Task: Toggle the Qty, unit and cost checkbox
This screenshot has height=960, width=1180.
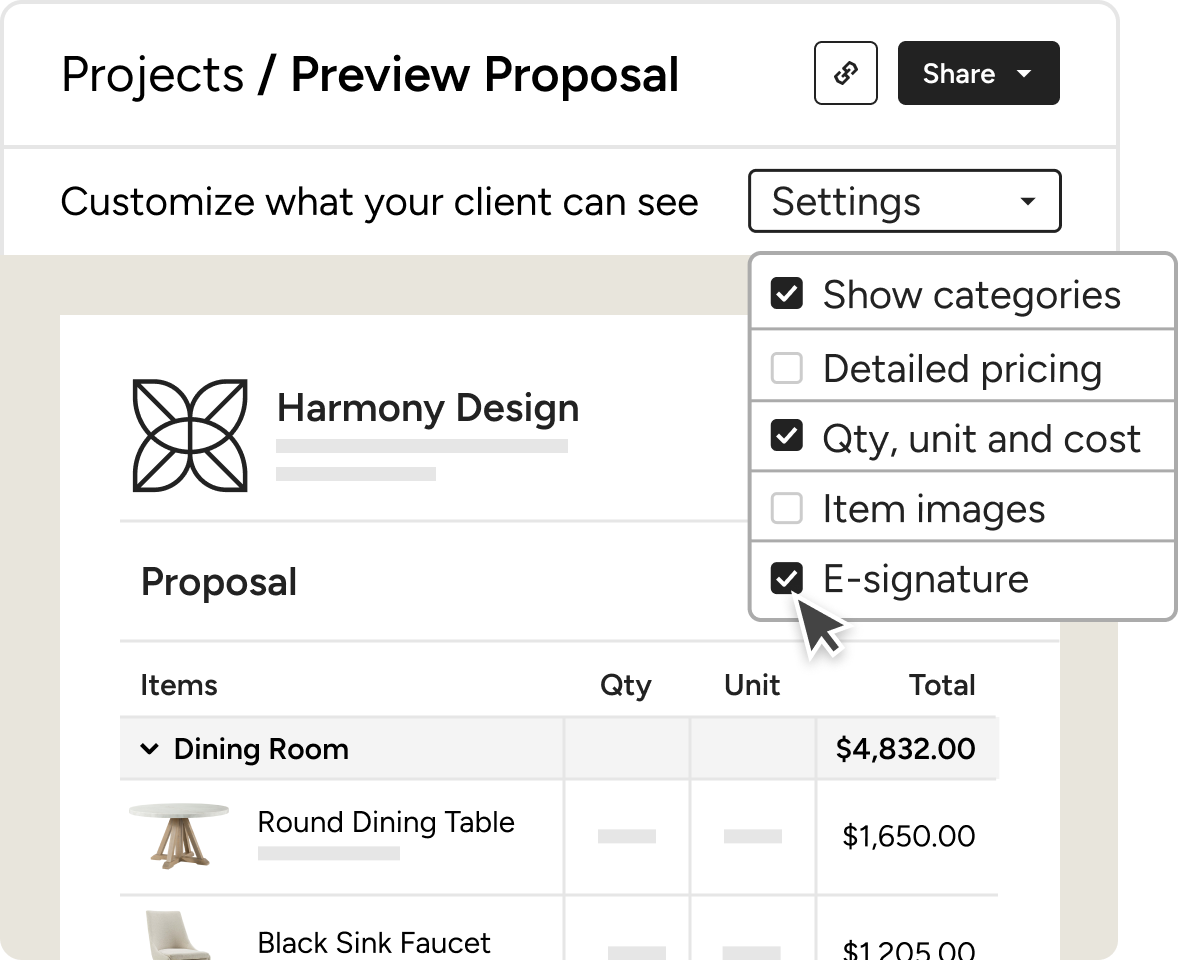Action: 787,437
